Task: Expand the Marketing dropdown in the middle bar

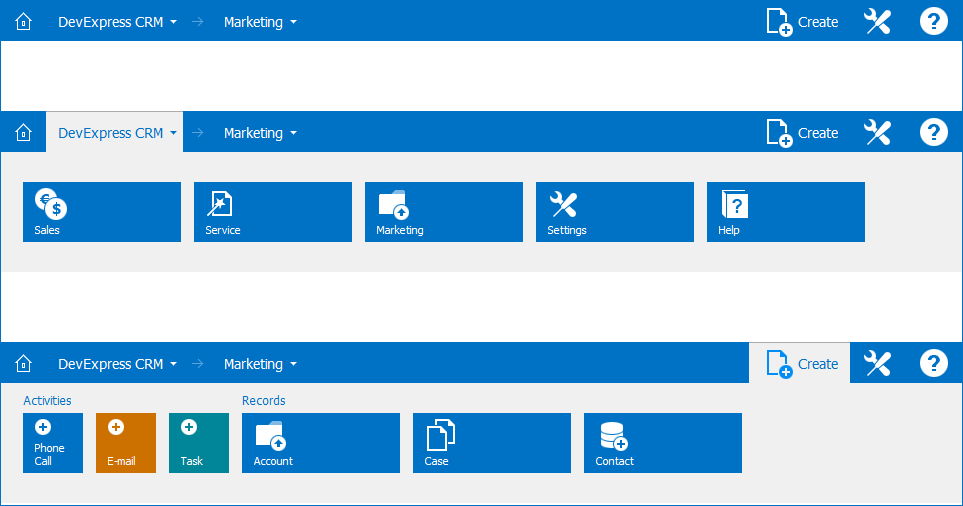Action: 260,133
